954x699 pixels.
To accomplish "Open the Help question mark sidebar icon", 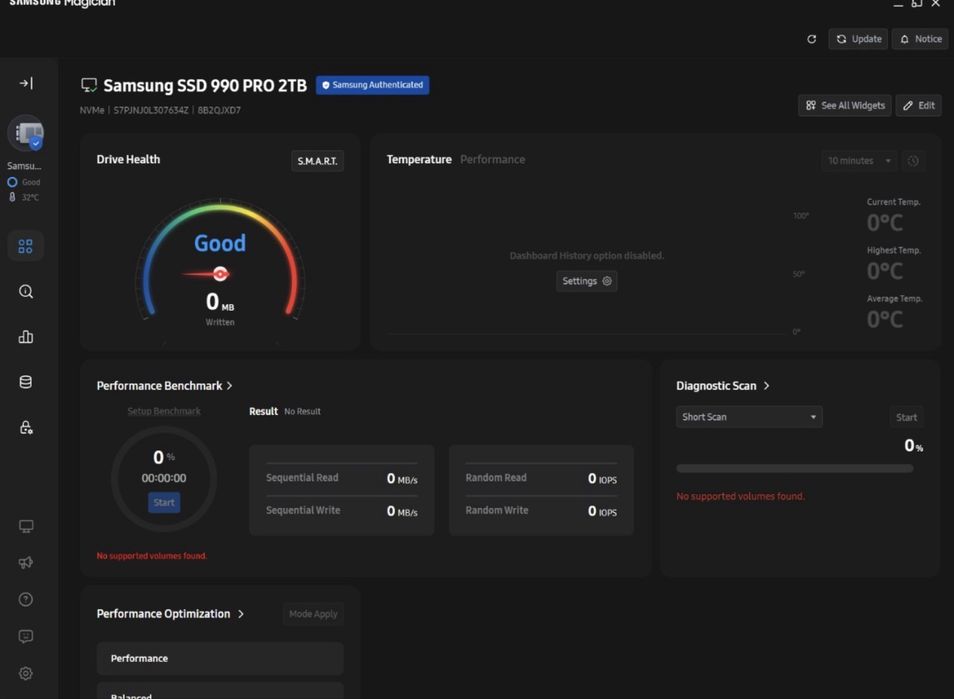I will [26, 600].
